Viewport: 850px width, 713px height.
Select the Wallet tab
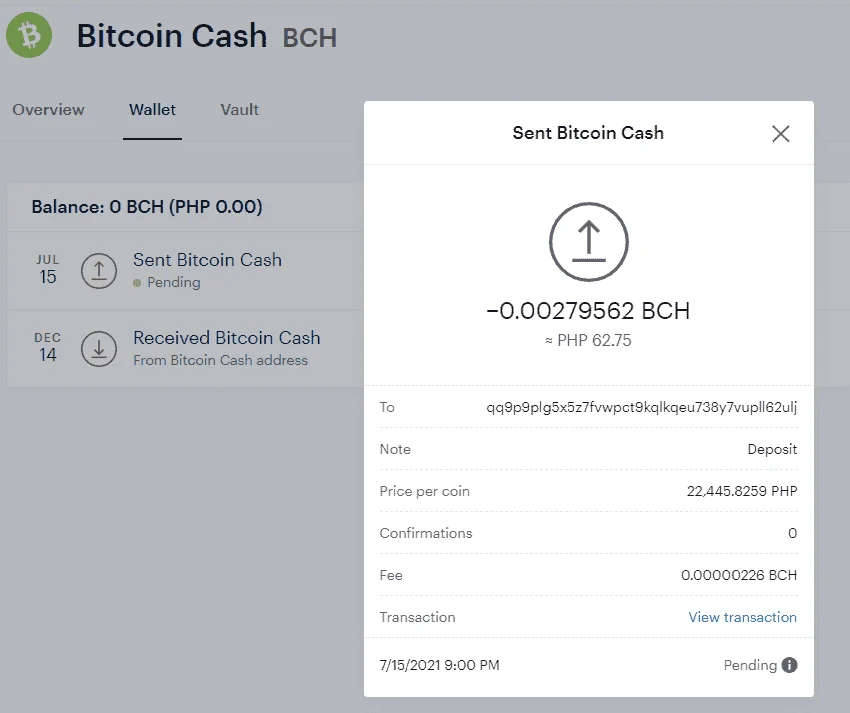[x=152, y=110]
